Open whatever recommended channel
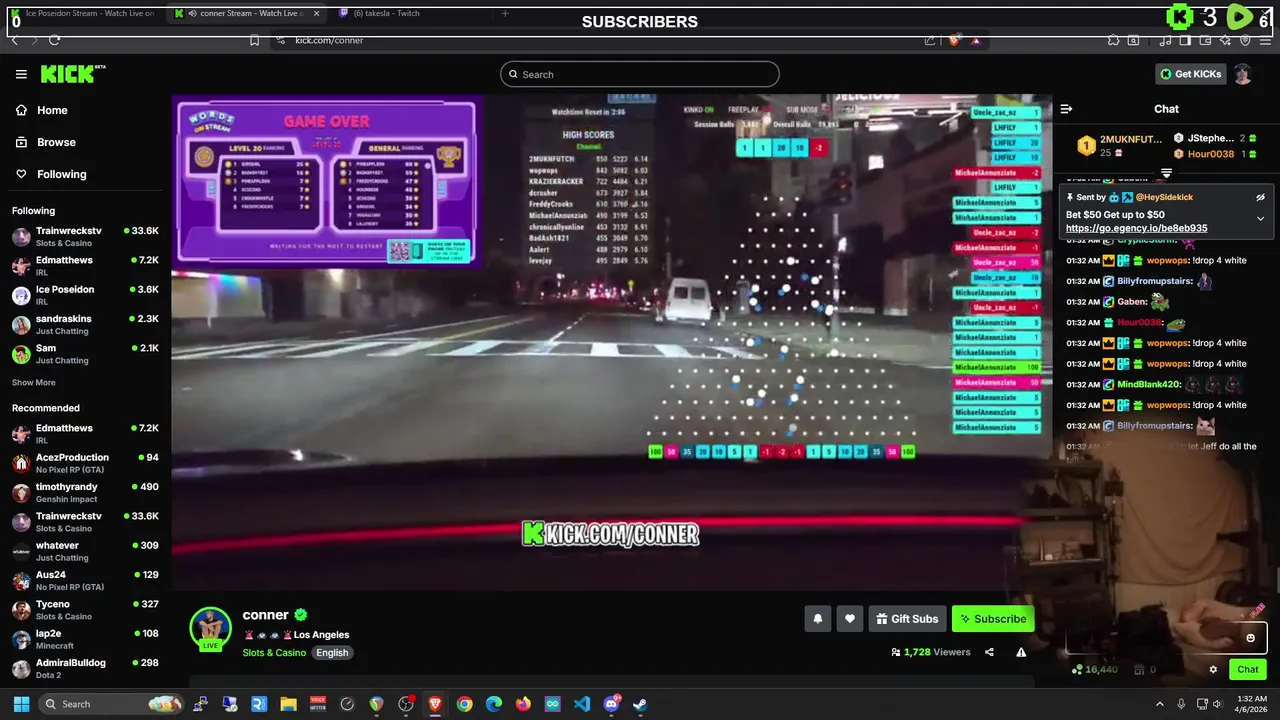The width and height of the screenshot is (1280, 720). click(85, 551)
